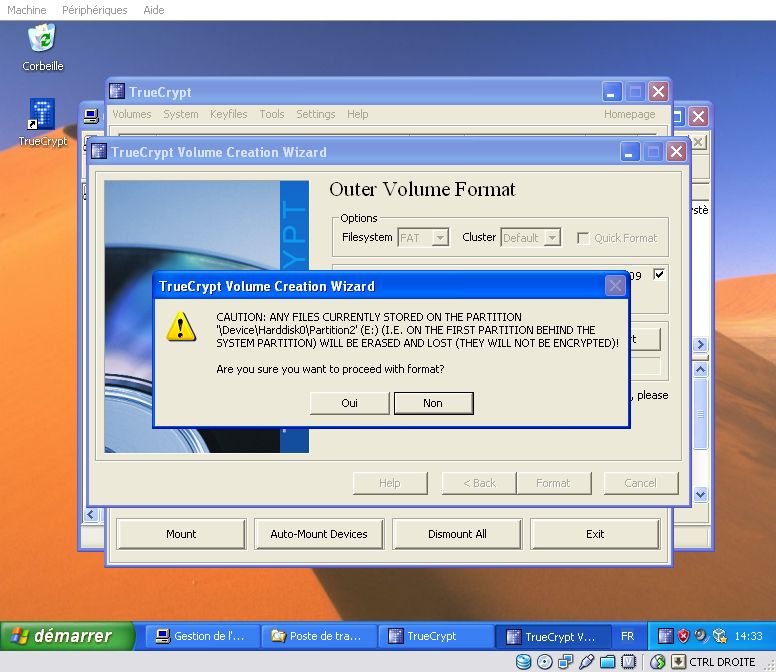Screen dimensions: 776x672
Task: Switch to TrueCrypt taskbar button
Action: coord(436,636)
